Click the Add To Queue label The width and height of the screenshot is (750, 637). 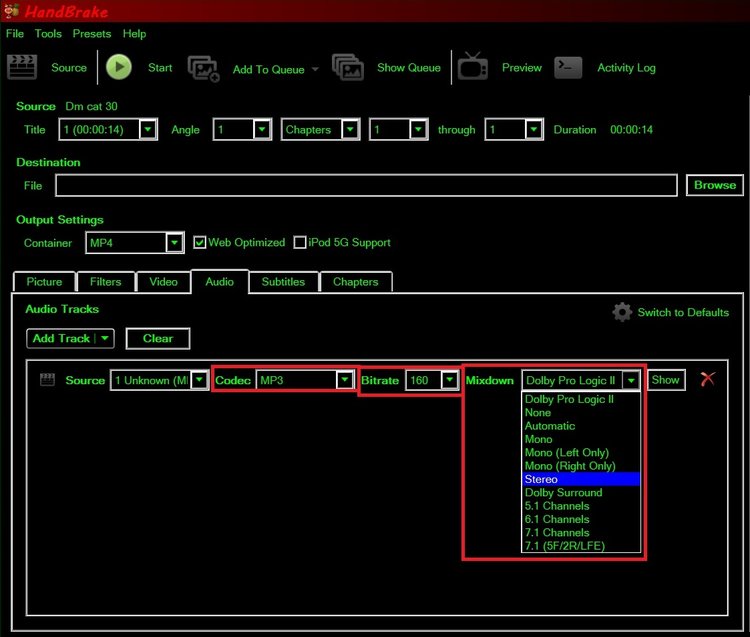pyautogui.click(x=268, y=70)
